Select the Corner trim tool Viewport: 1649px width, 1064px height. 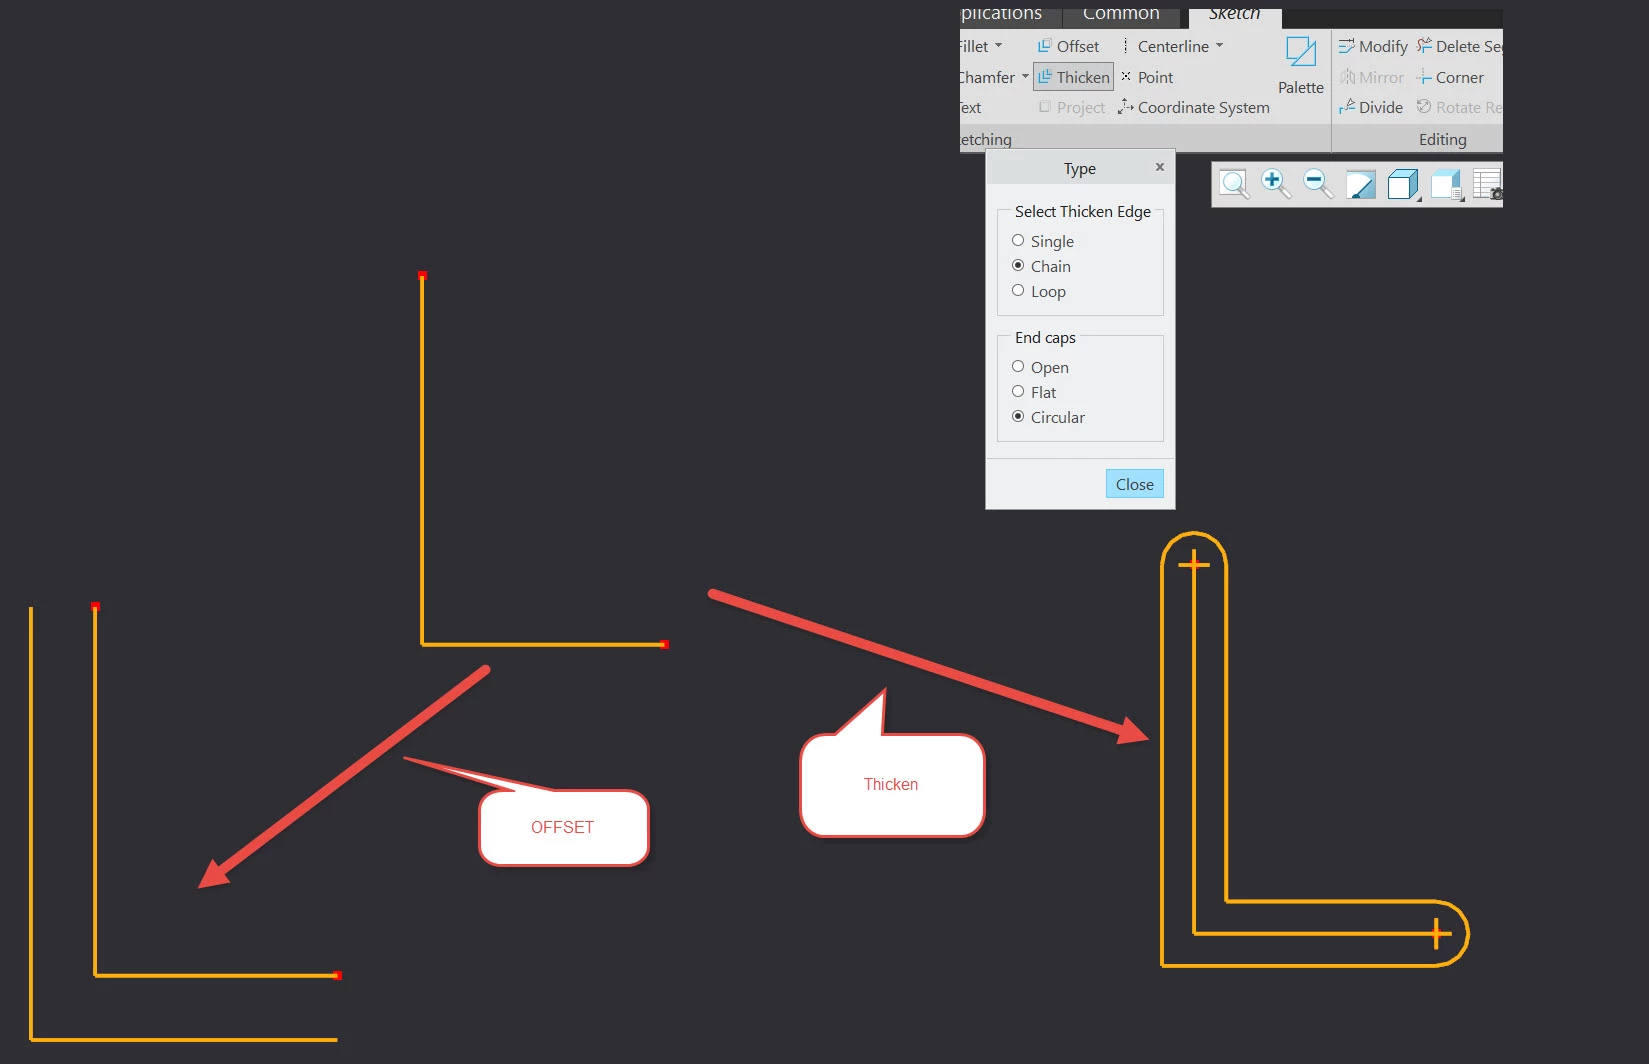pos(1450,77)
